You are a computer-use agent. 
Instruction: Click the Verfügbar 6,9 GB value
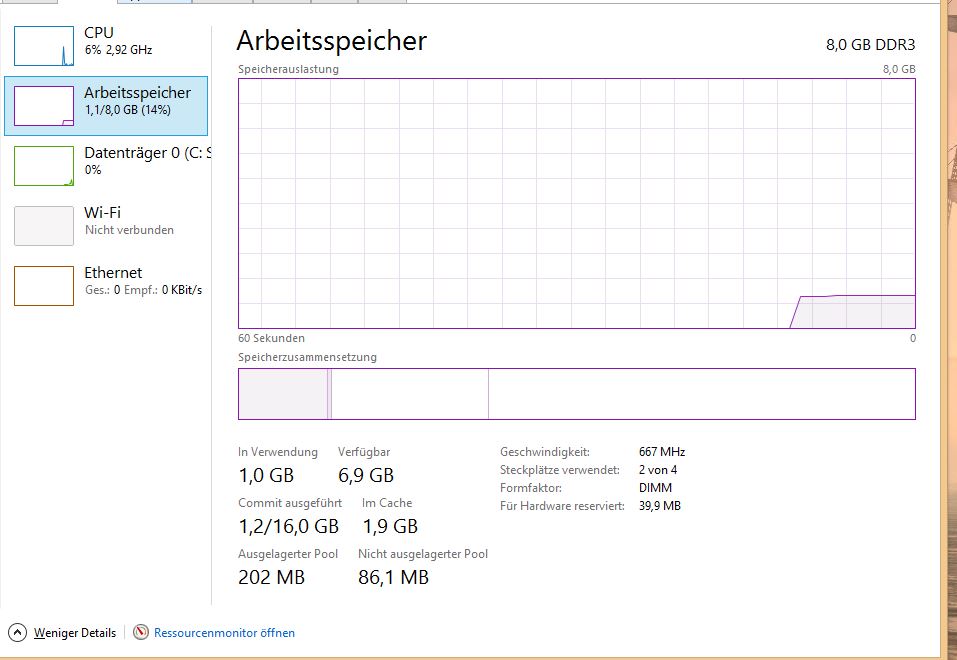pos(366,475)
